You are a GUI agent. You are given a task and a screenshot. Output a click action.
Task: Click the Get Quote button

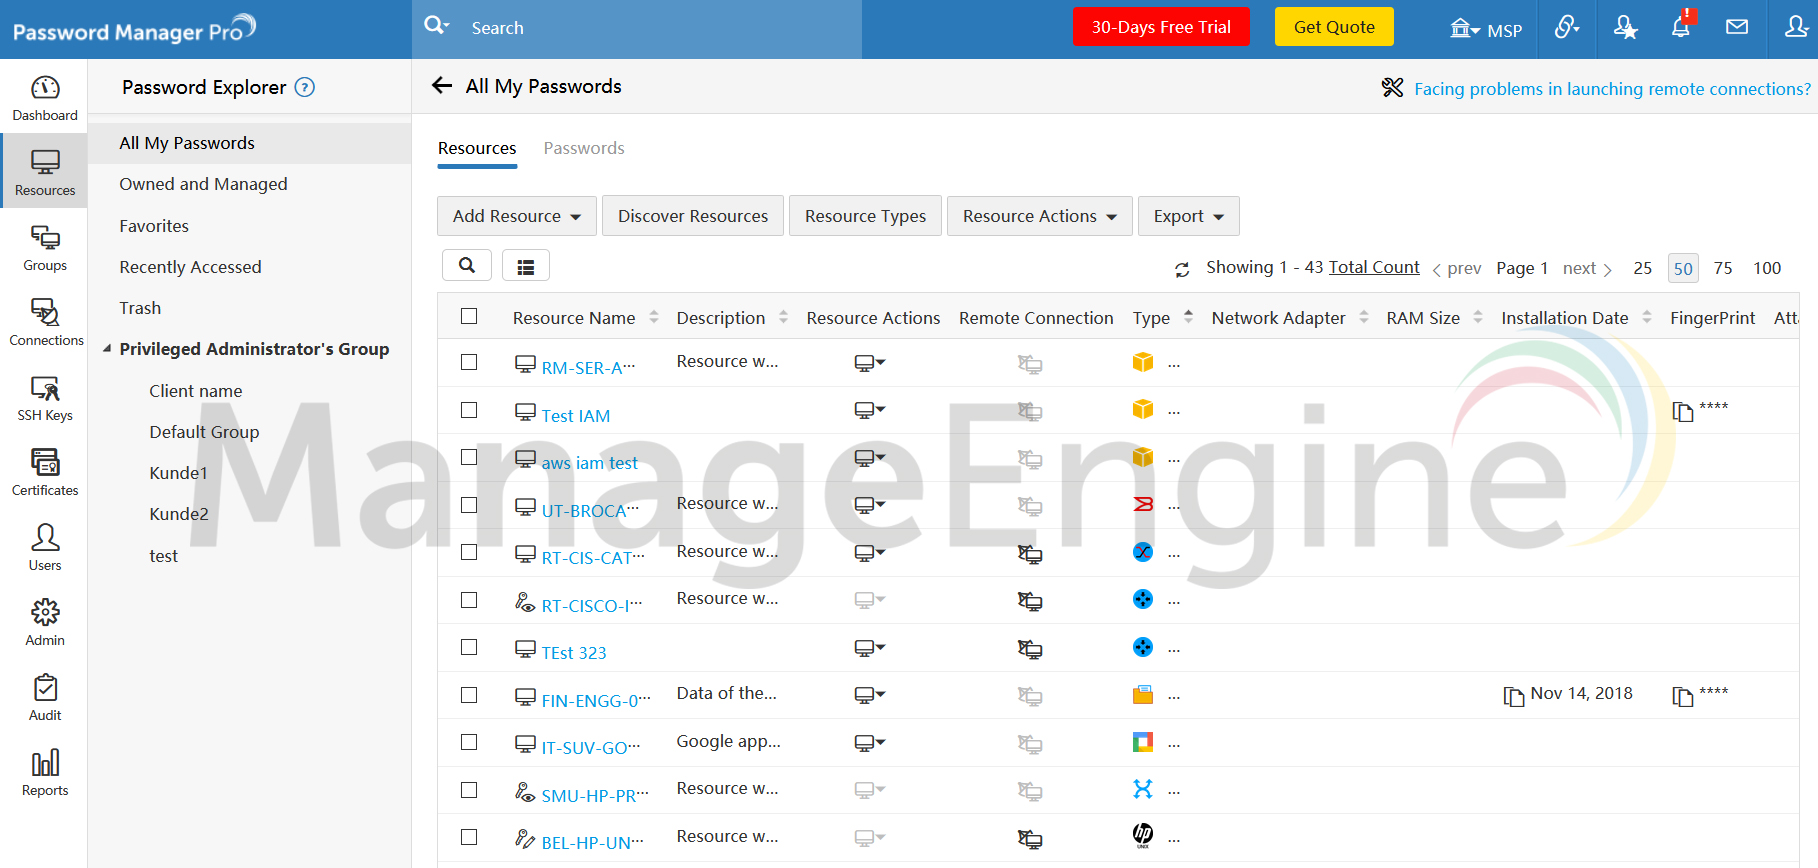(1334, 27)
